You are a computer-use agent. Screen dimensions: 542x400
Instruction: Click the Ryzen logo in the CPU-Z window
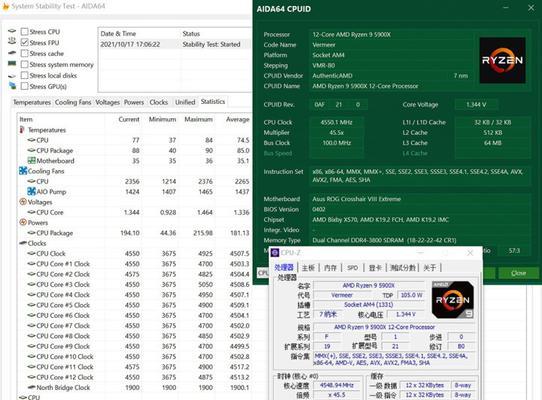point(452,300)
